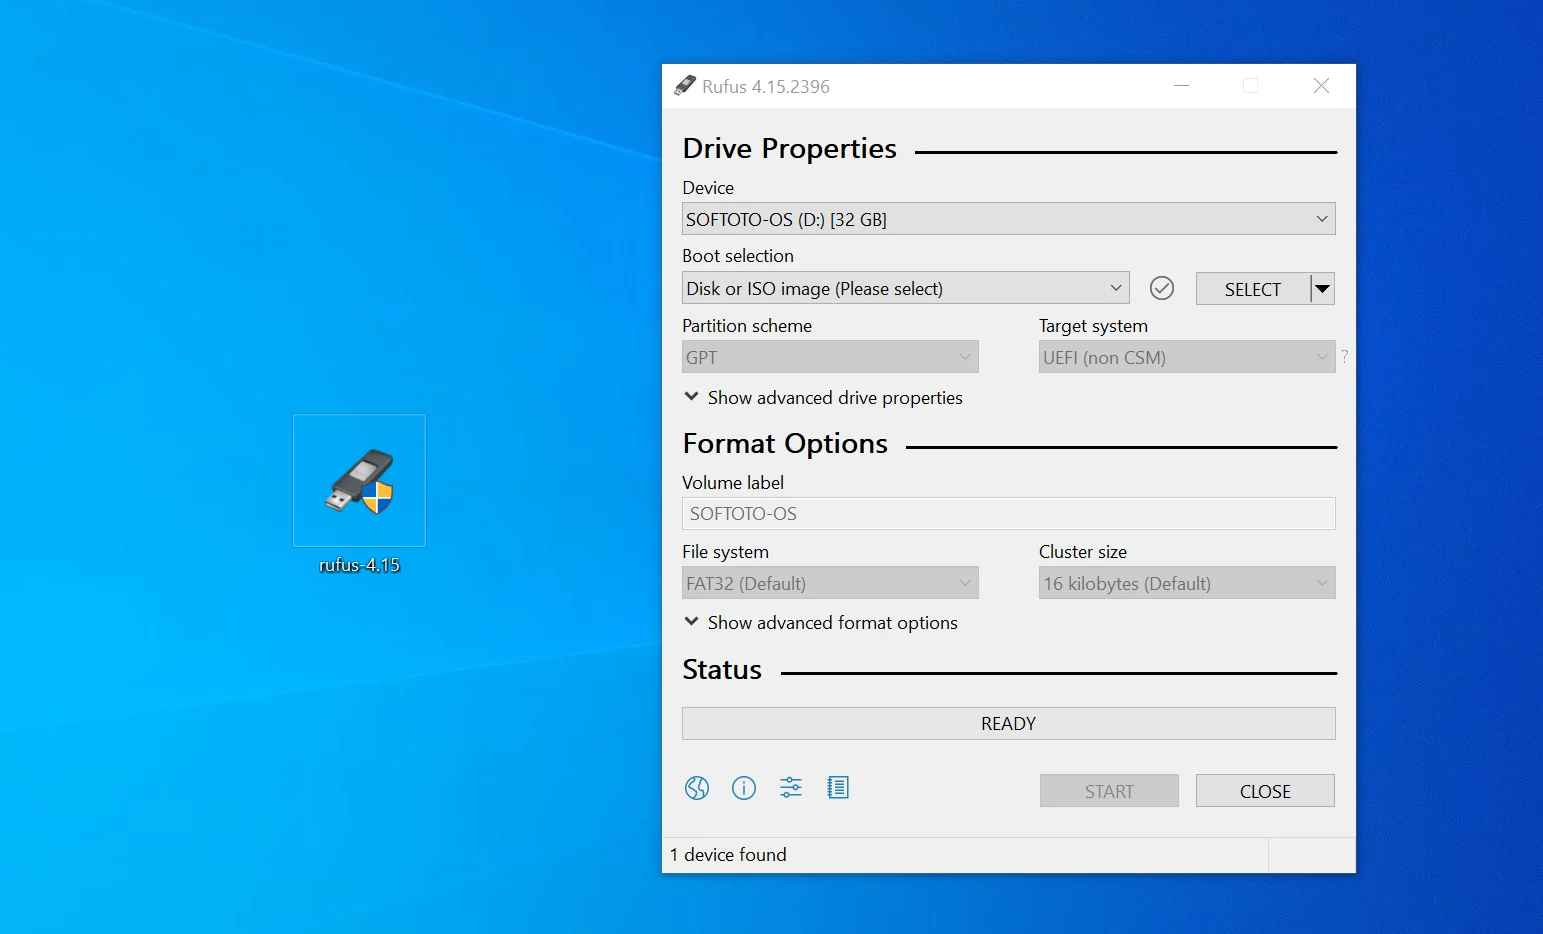Open Rufus settings sliders icon
This screenshot has width=1543, height=934.
point(791,788)
